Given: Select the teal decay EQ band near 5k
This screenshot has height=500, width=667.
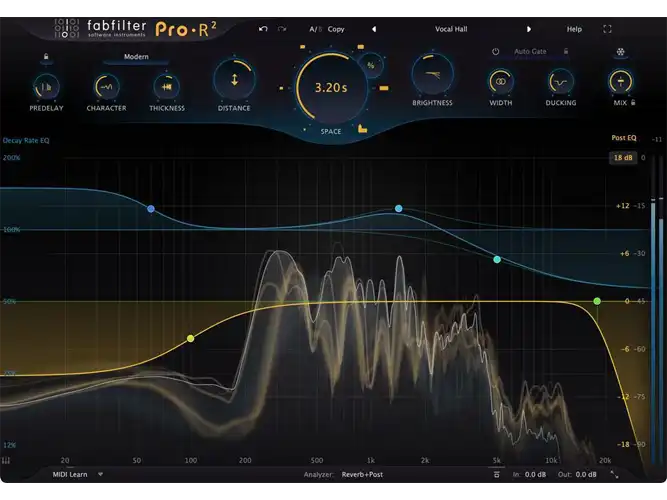Looking at the screenshot, I should click(497, 259).
